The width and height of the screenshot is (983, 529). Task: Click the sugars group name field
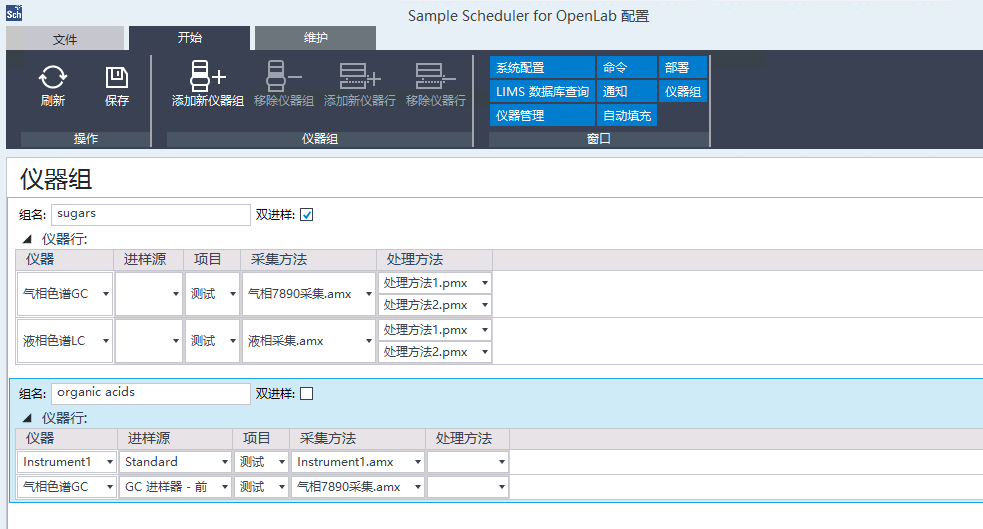(x=150, y=214)
